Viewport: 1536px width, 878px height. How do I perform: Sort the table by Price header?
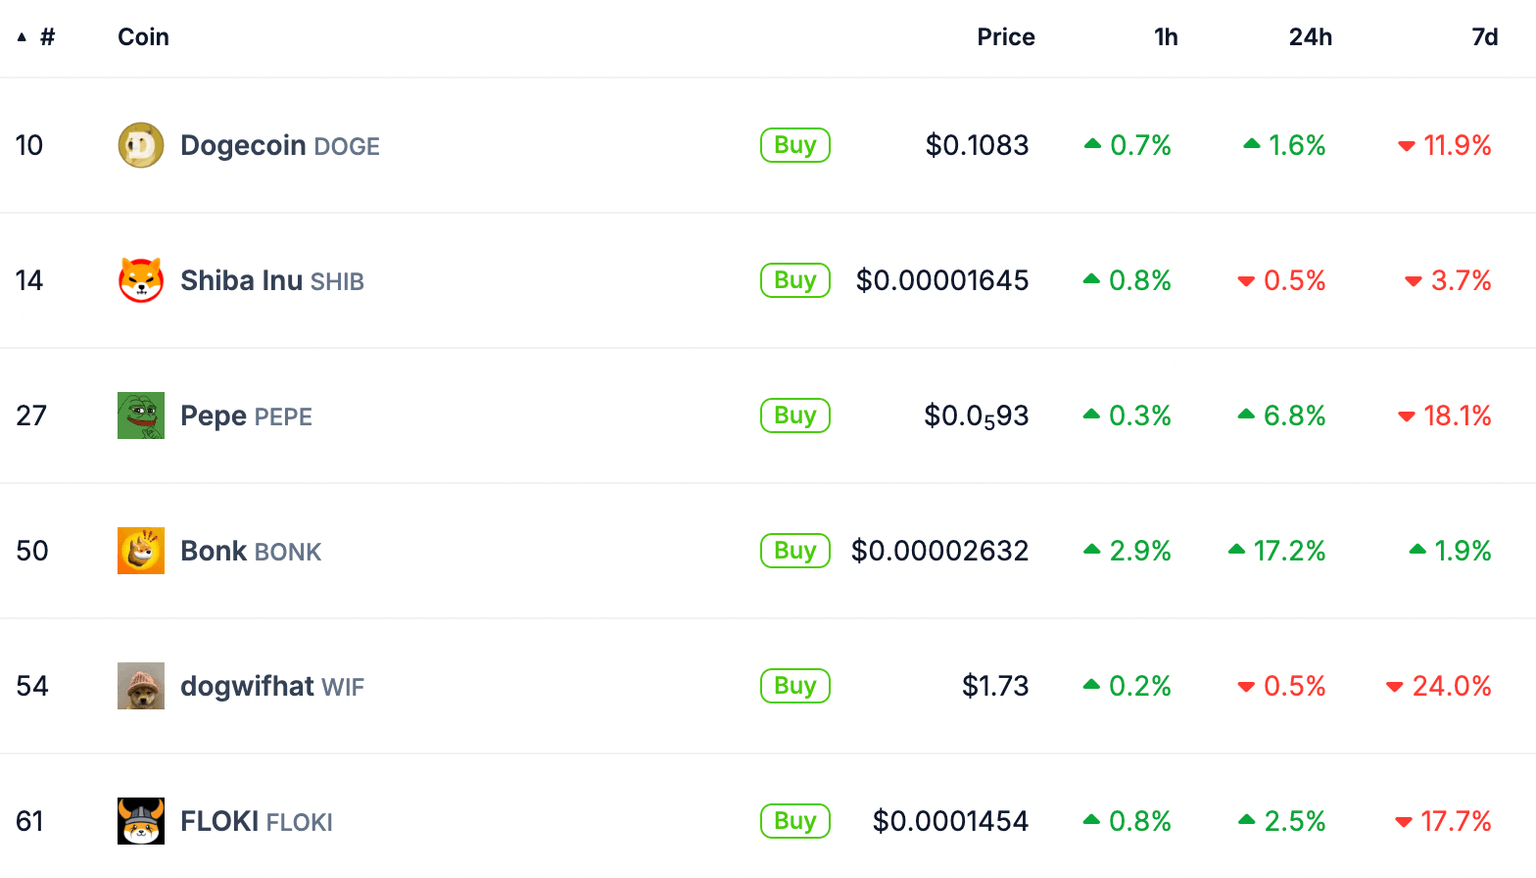[x=1005, y=37]
